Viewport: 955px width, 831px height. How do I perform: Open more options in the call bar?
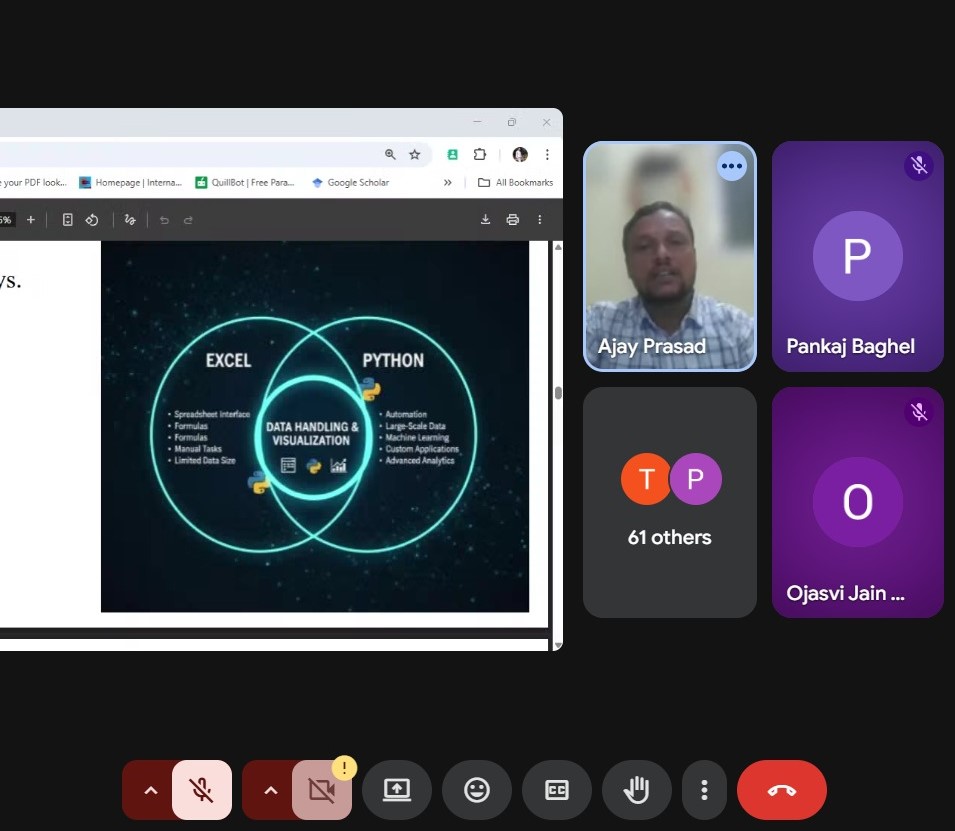point(705,790)
